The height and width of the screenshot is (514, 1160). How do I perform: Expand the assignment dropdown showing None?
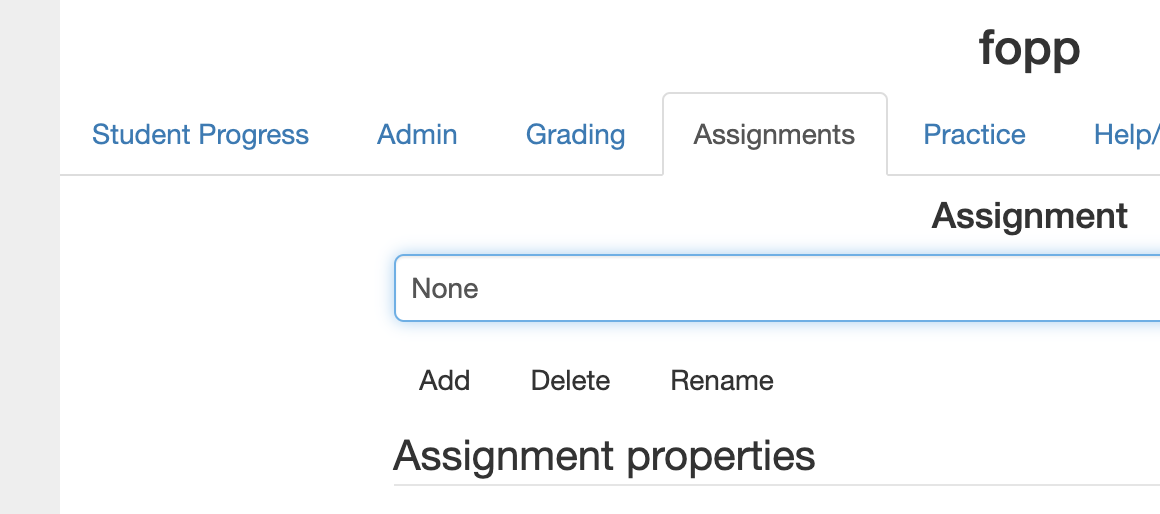pyautogui.click(x=778, y=288)
